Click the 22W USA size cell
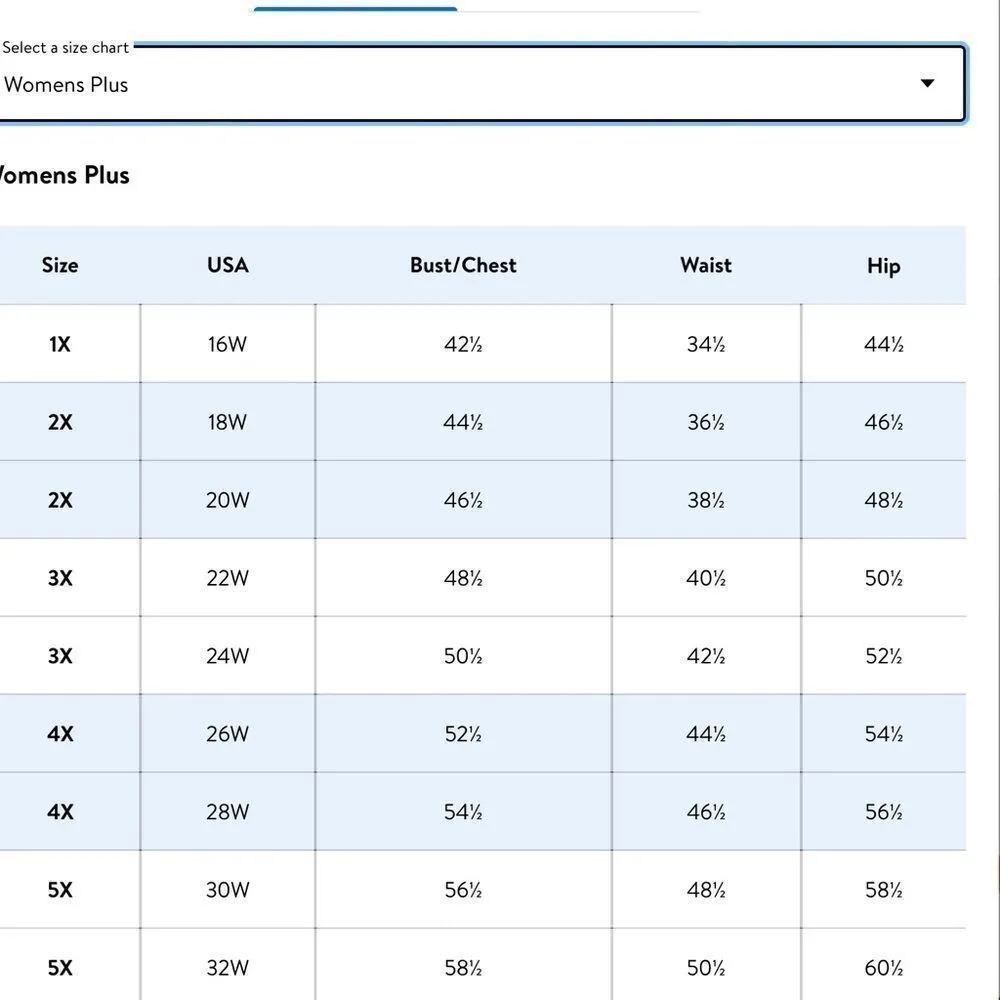1000x1000 pixels. [227, 578]
